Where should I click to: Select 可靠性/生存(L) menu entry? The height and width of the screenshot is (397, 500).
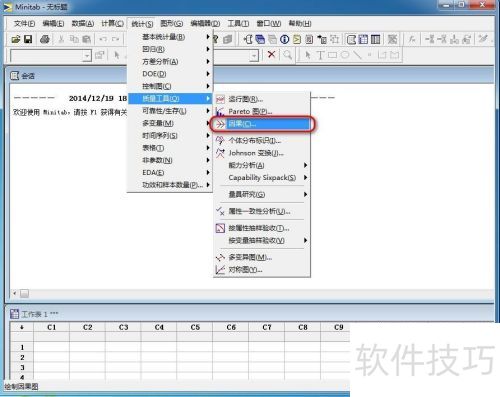coord(169,111)
